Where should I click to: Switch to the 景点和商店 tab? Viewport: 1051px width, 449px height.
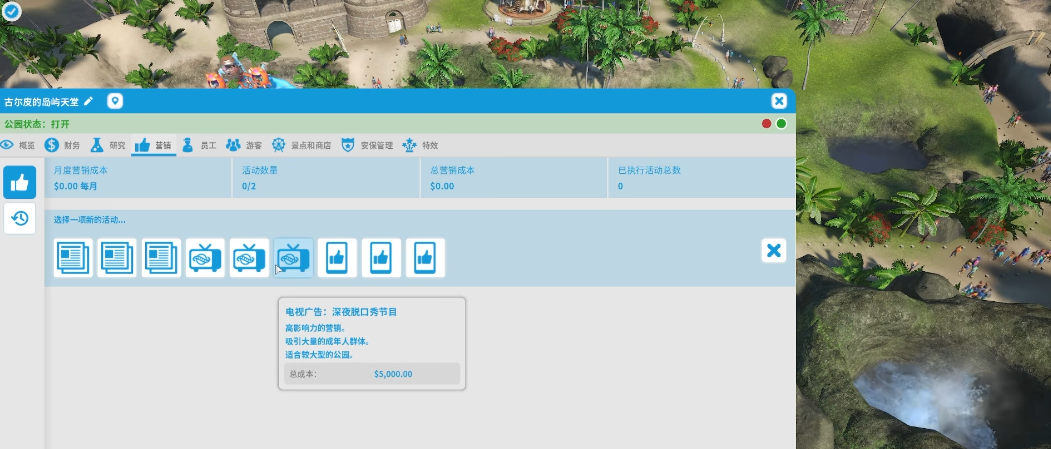pos(301,145)
